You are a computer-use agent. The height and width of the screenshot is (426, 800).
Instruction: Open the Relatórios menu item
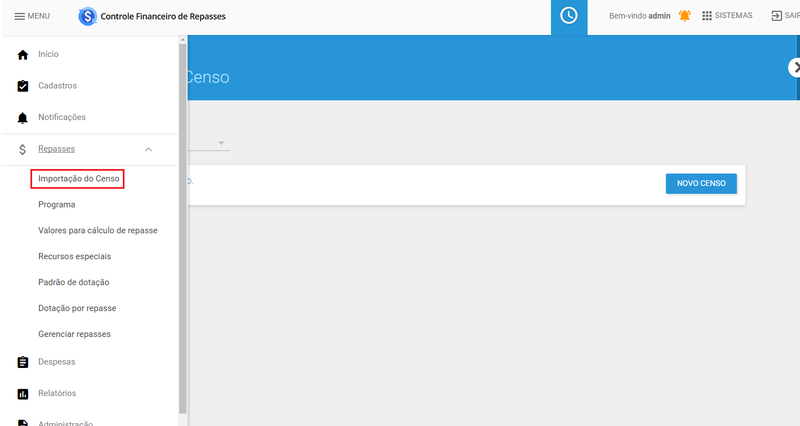pyautogui.click(x=57, y=393)
